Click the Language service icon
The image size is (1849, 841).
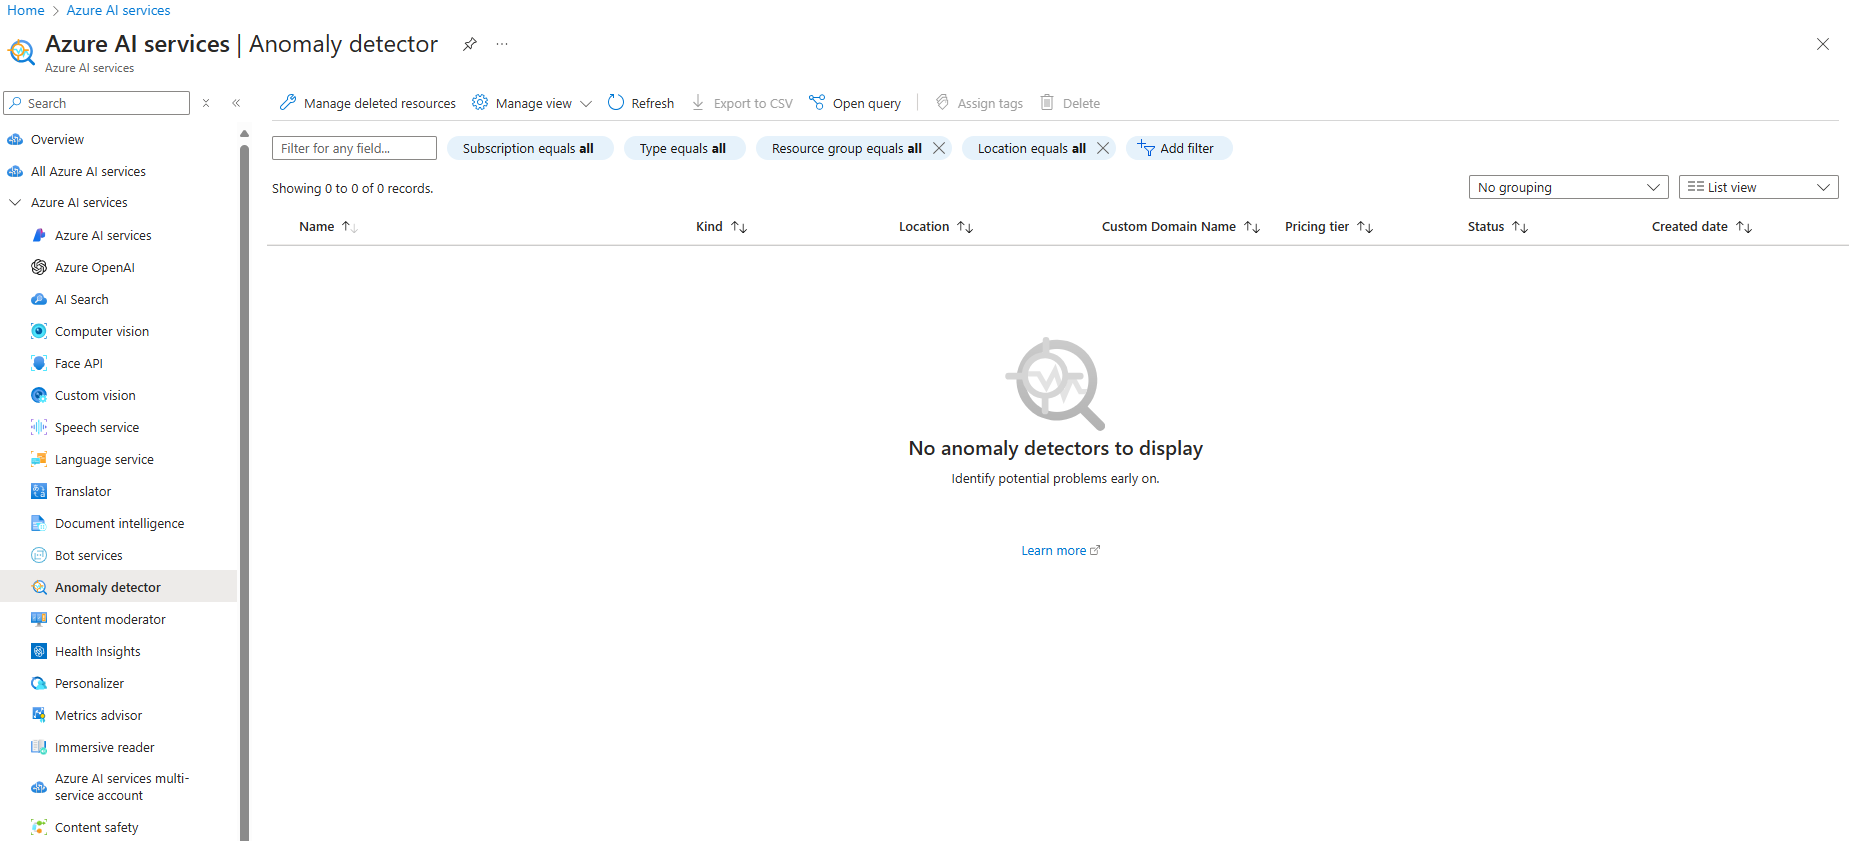(39, 459)
